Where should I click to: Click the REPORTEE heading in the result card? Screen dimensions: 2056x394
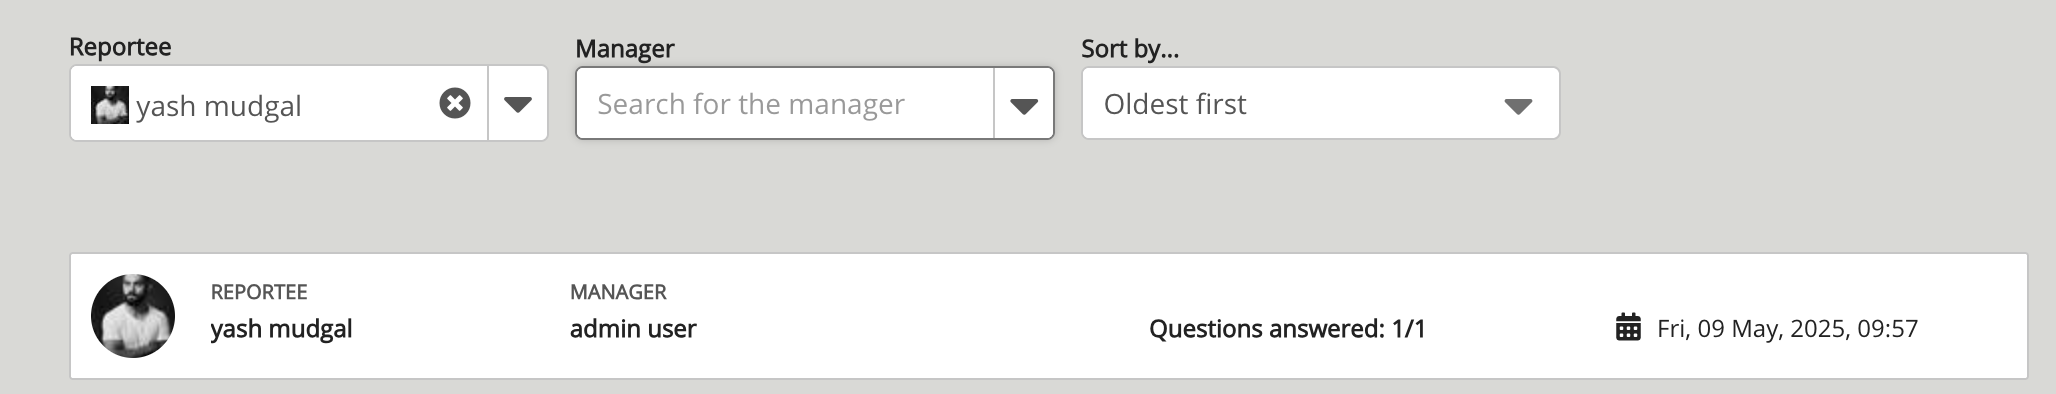click(x=259, y=292)
